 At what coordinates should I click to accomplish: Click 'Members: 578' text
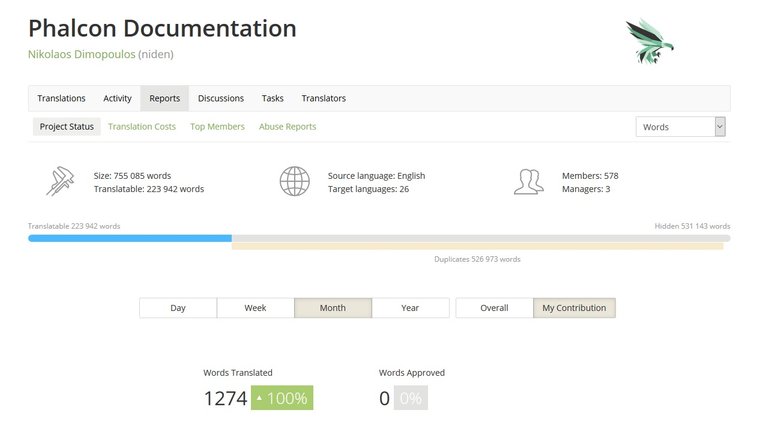pyautogui.click(x=590, y=176)
